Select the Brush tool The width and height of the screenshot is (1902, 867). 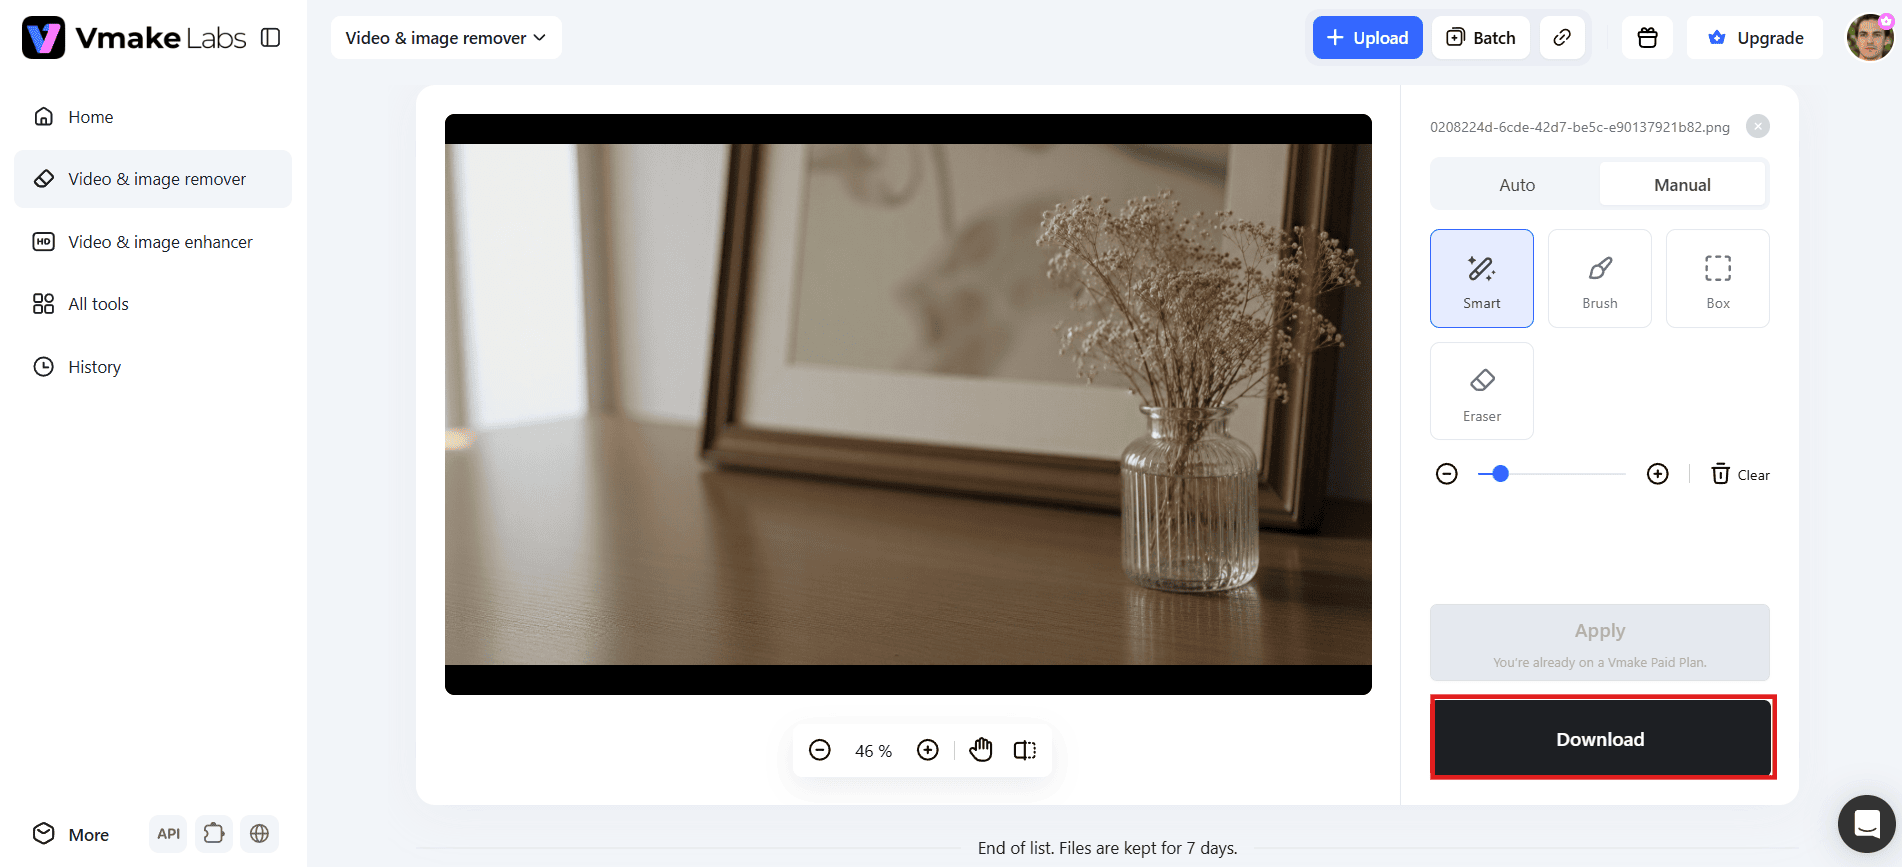(1599, 278)
